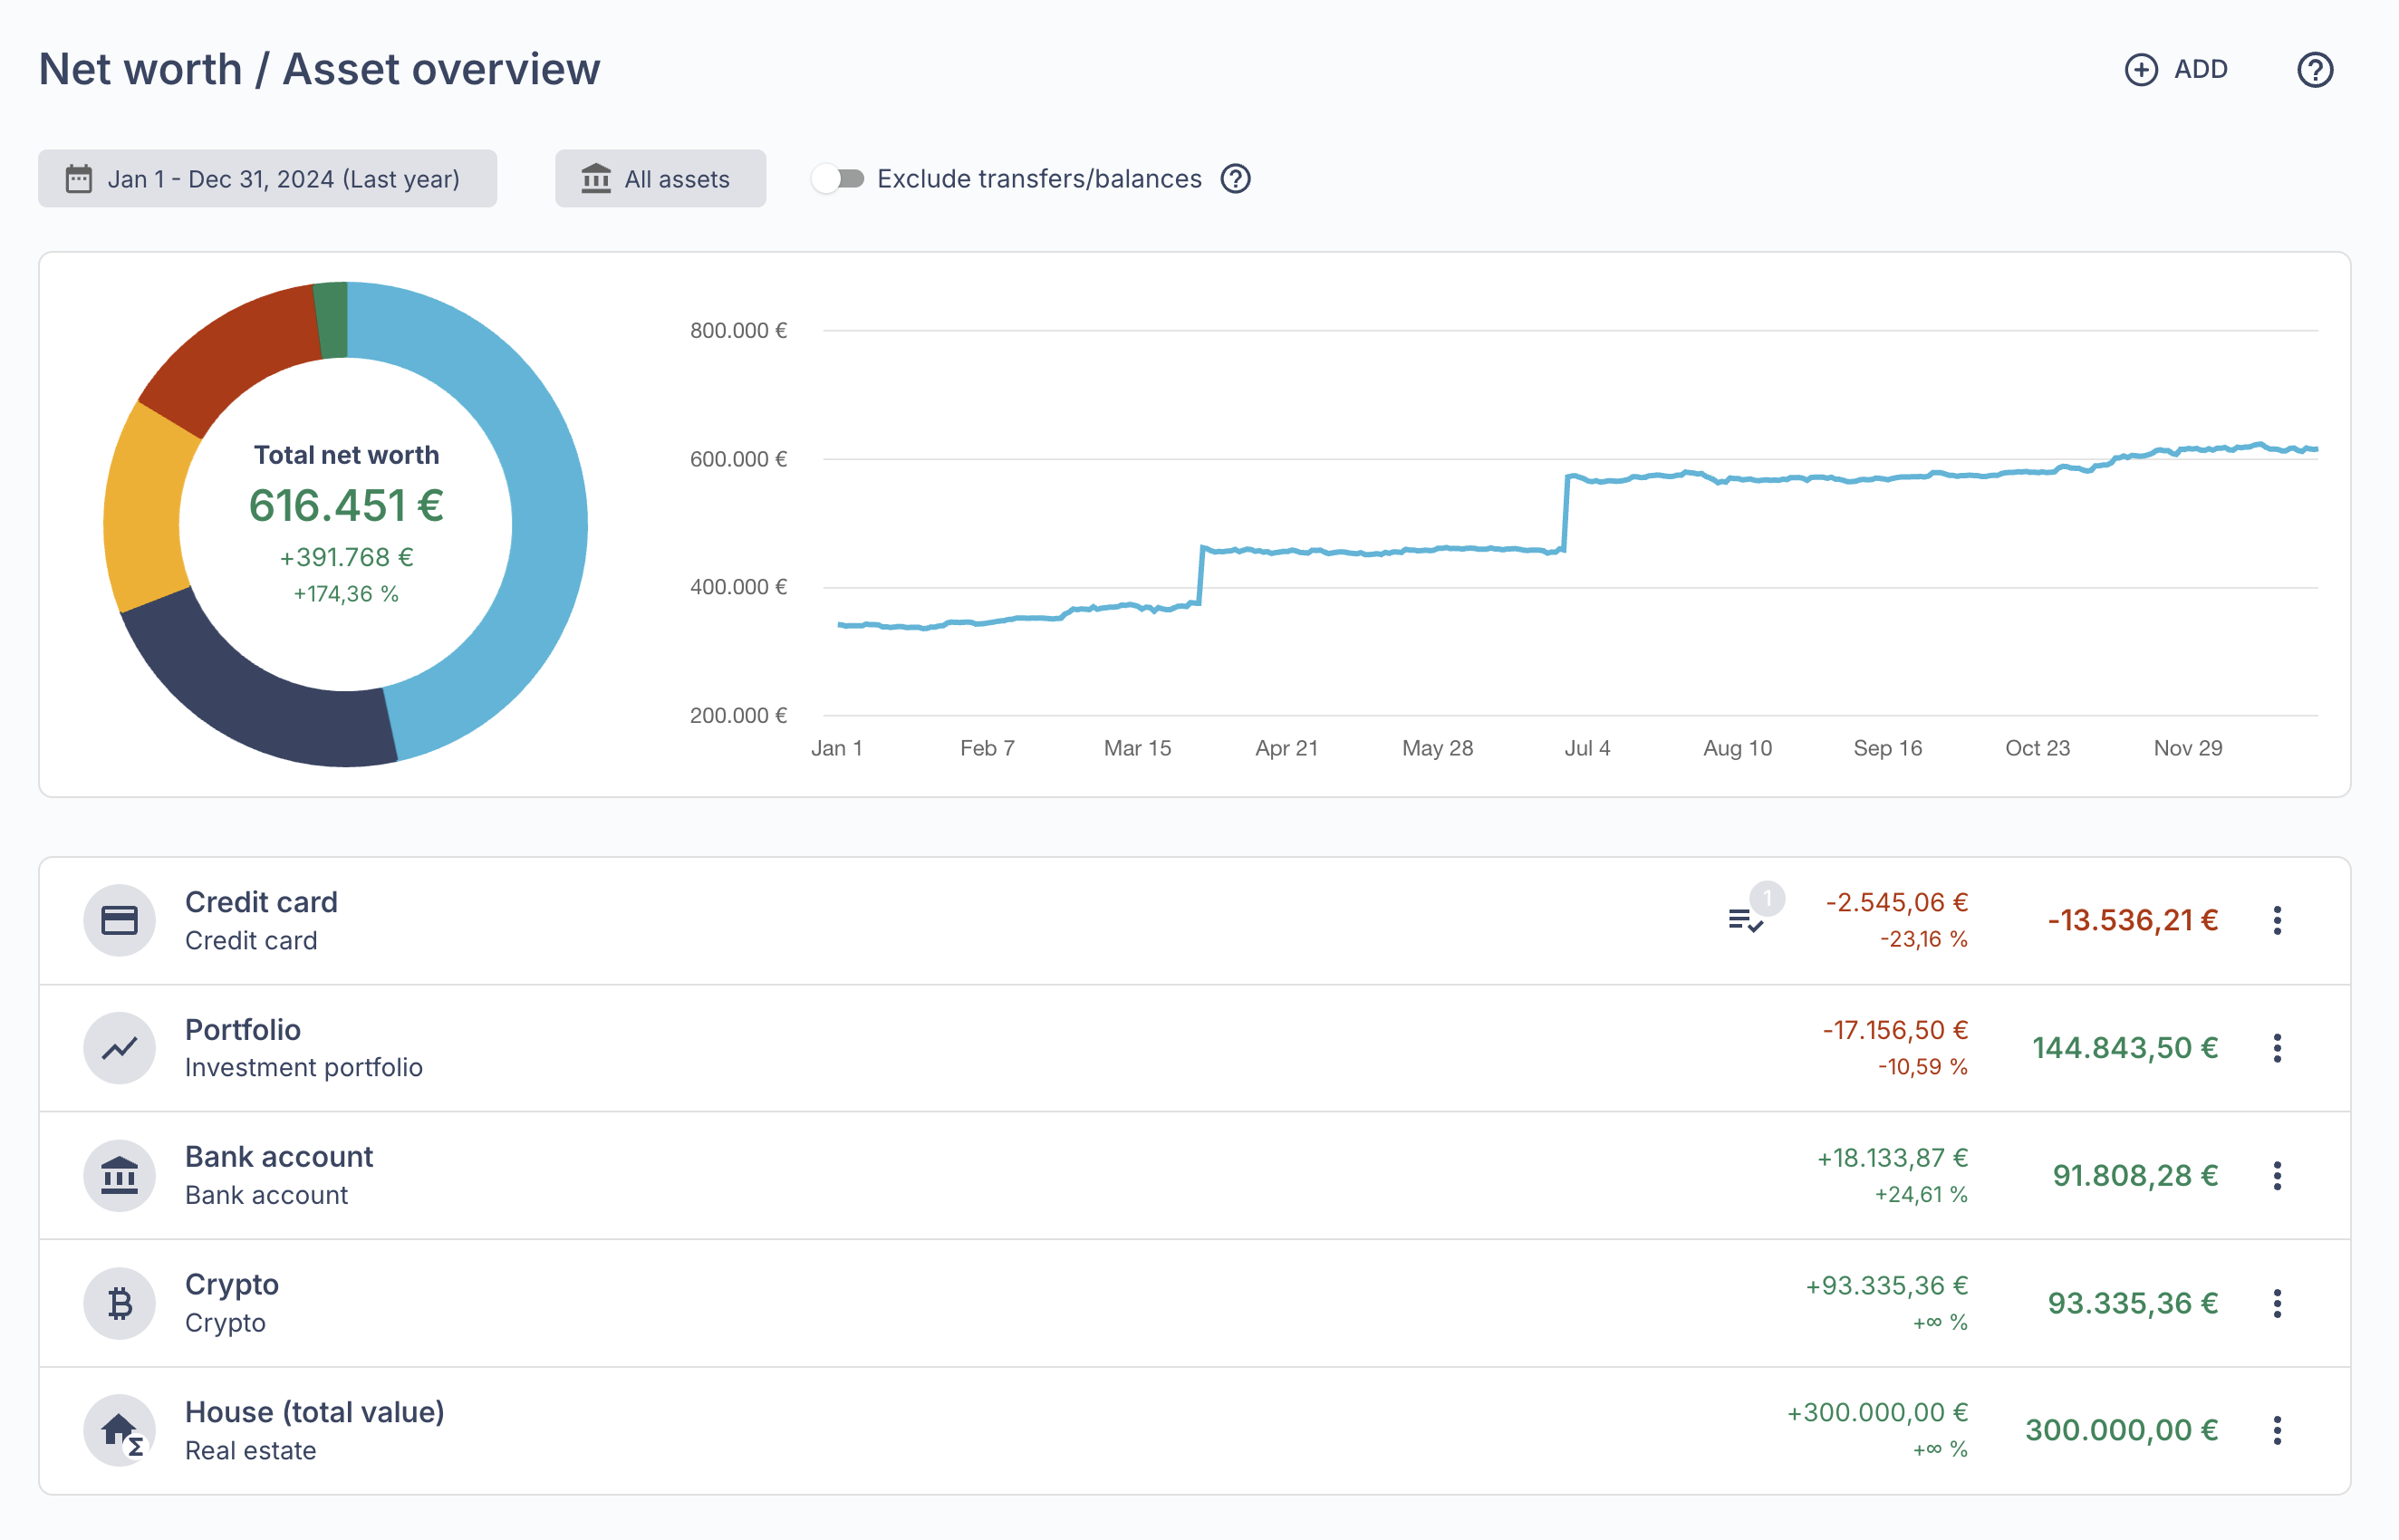Toggle Exclude transfers/balances switch
This screenshot has height=1540, width=2399.
tap(838, 179)
